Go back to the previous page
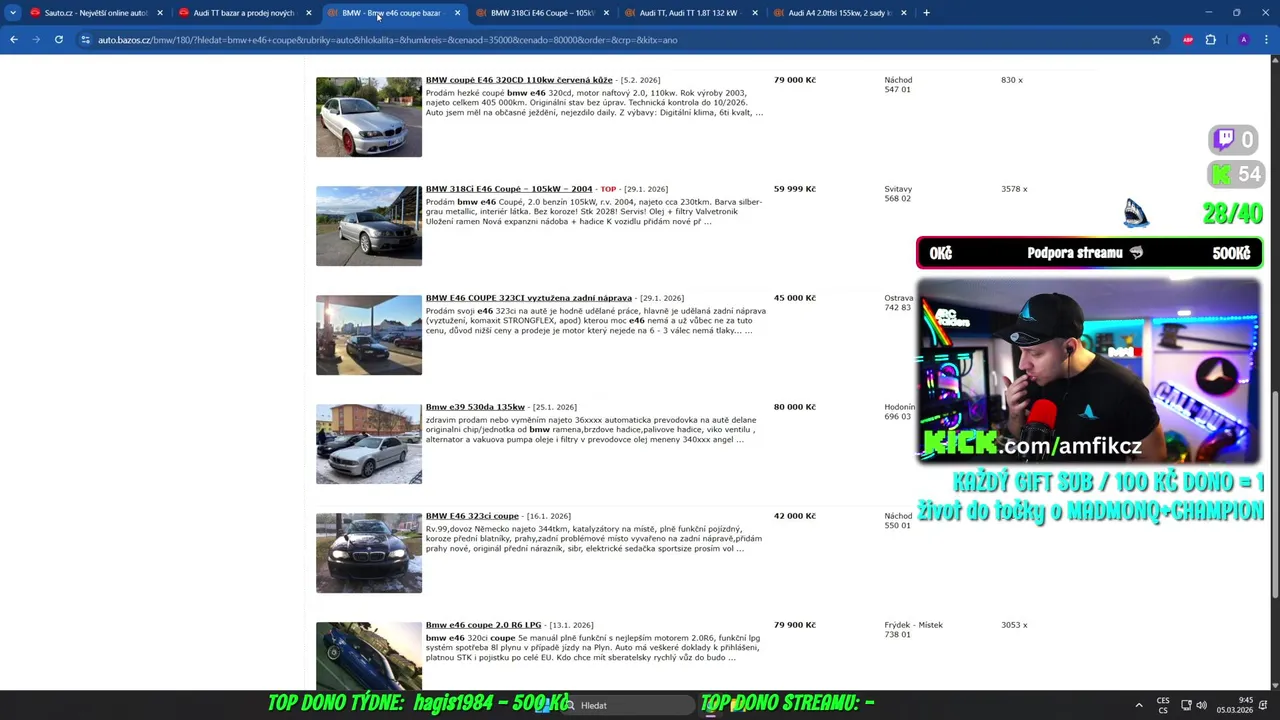 pos(14,40)
